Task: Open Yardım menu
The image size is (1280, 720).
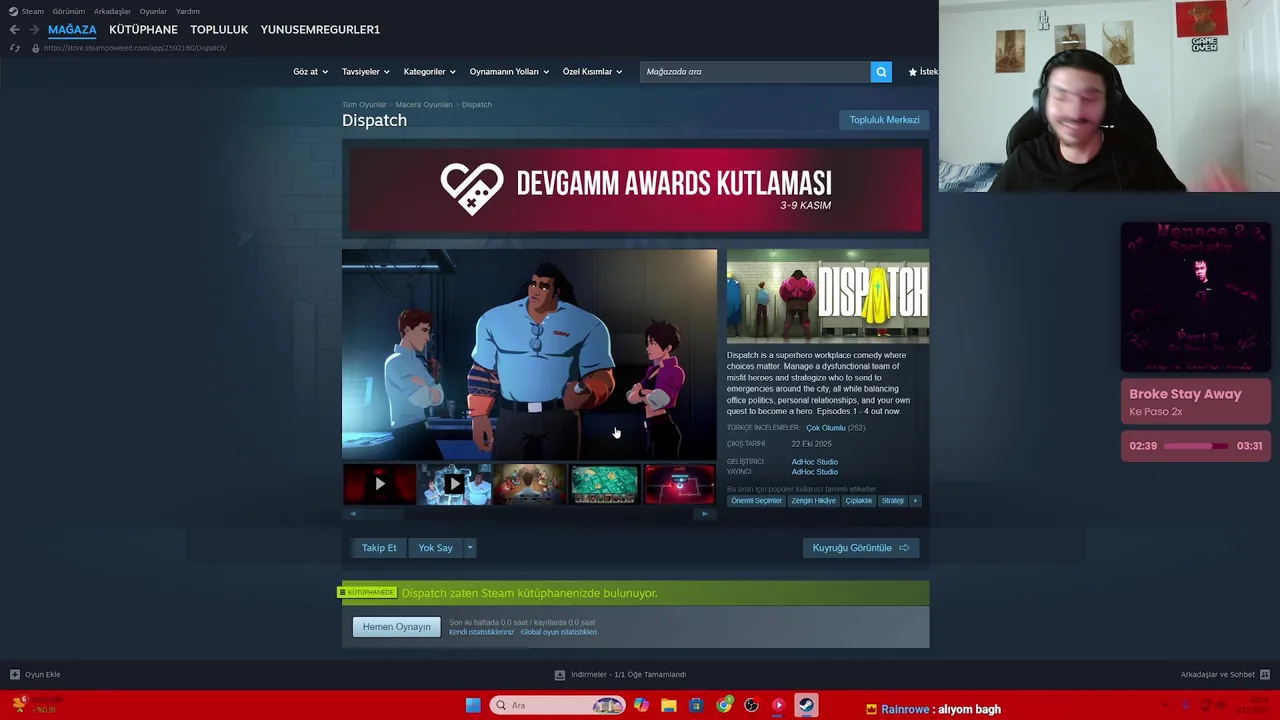Action: 188,11
